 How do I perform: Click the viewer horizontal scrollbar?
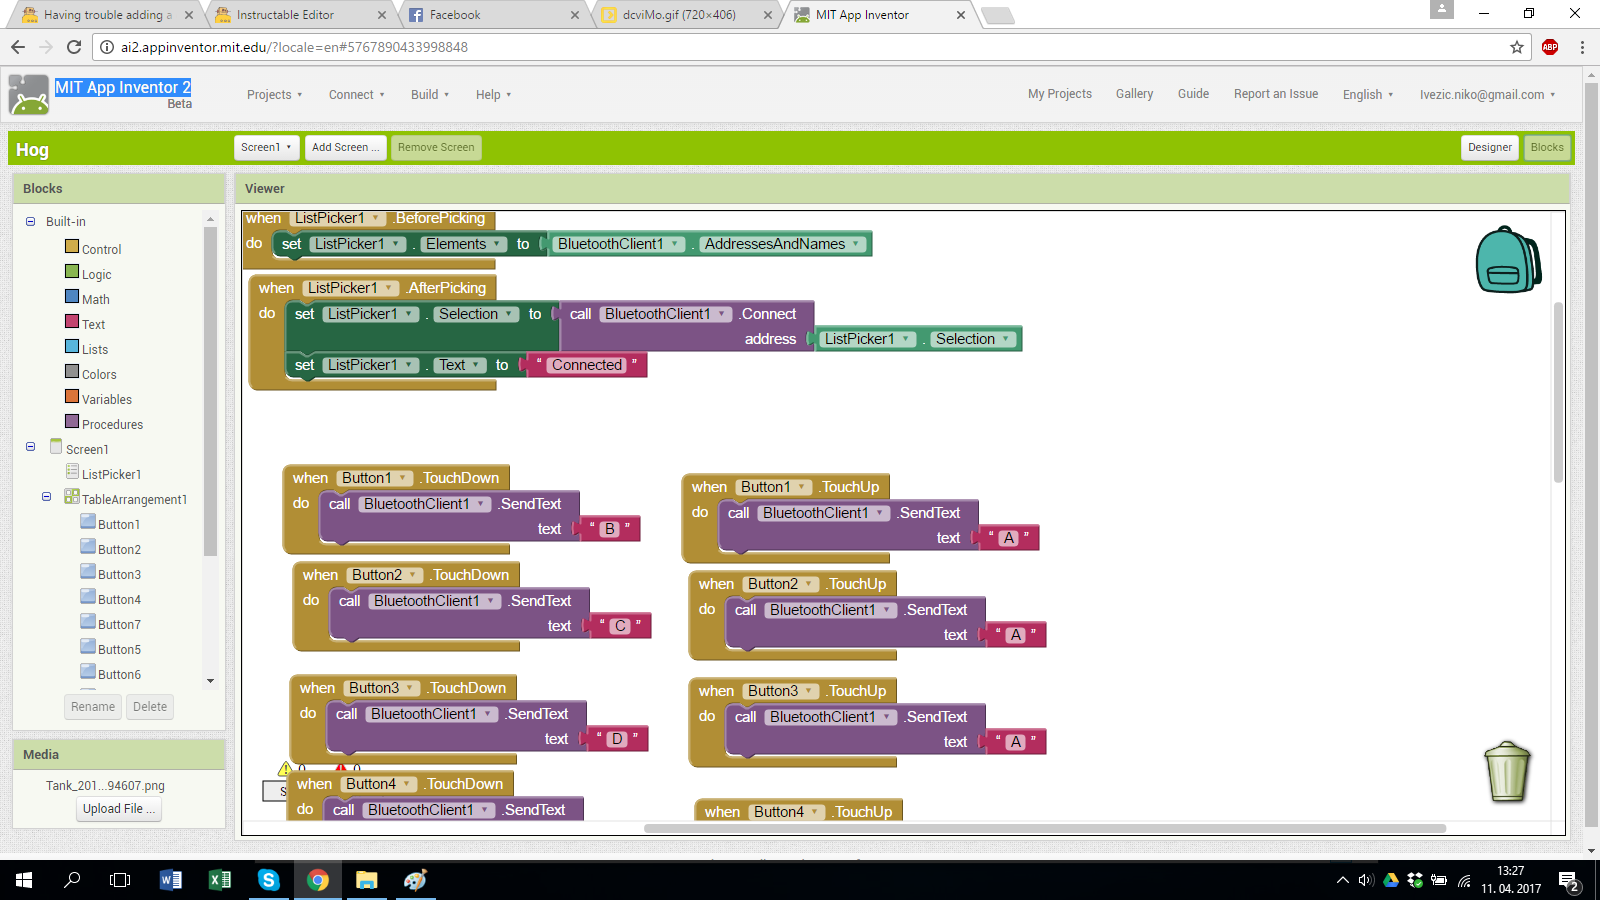coord(1045,828)
